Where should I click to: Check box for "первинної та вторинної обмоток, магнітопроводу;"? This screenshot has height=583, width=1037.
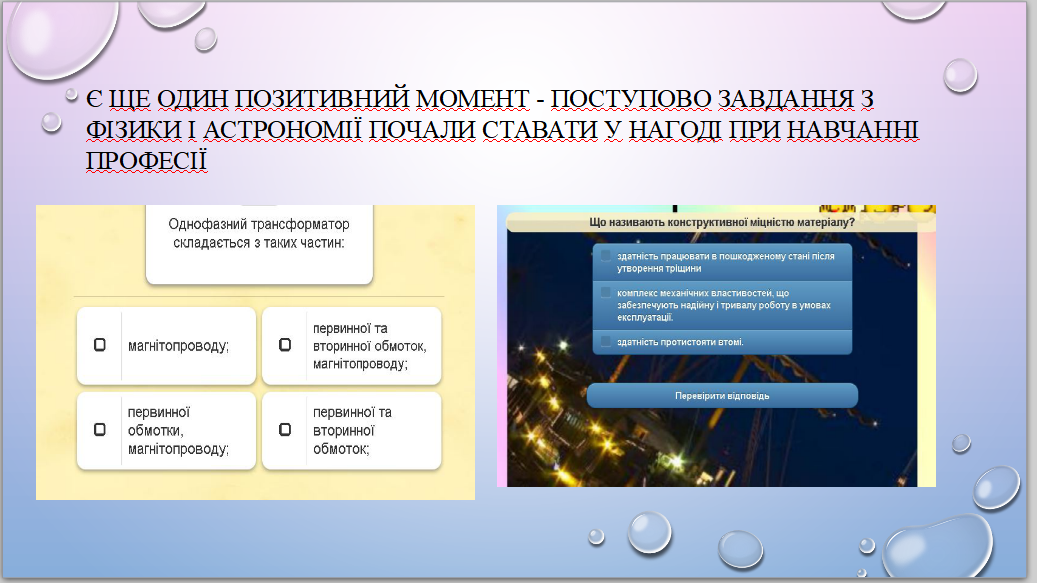[285, 345]
